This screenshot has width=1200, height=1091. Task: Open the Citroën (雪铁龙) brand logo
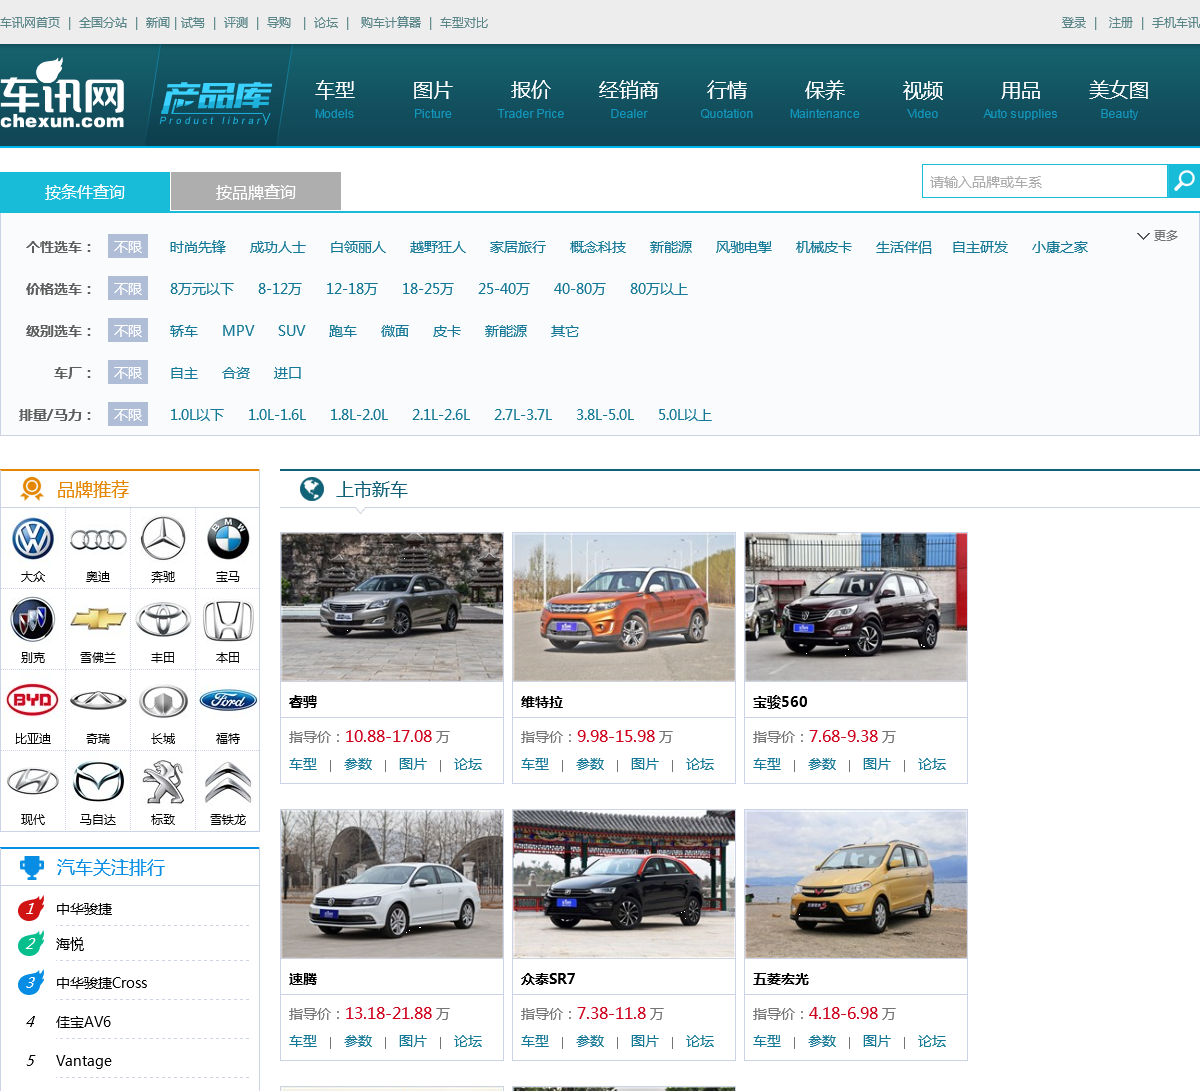[x=228, y=782]
